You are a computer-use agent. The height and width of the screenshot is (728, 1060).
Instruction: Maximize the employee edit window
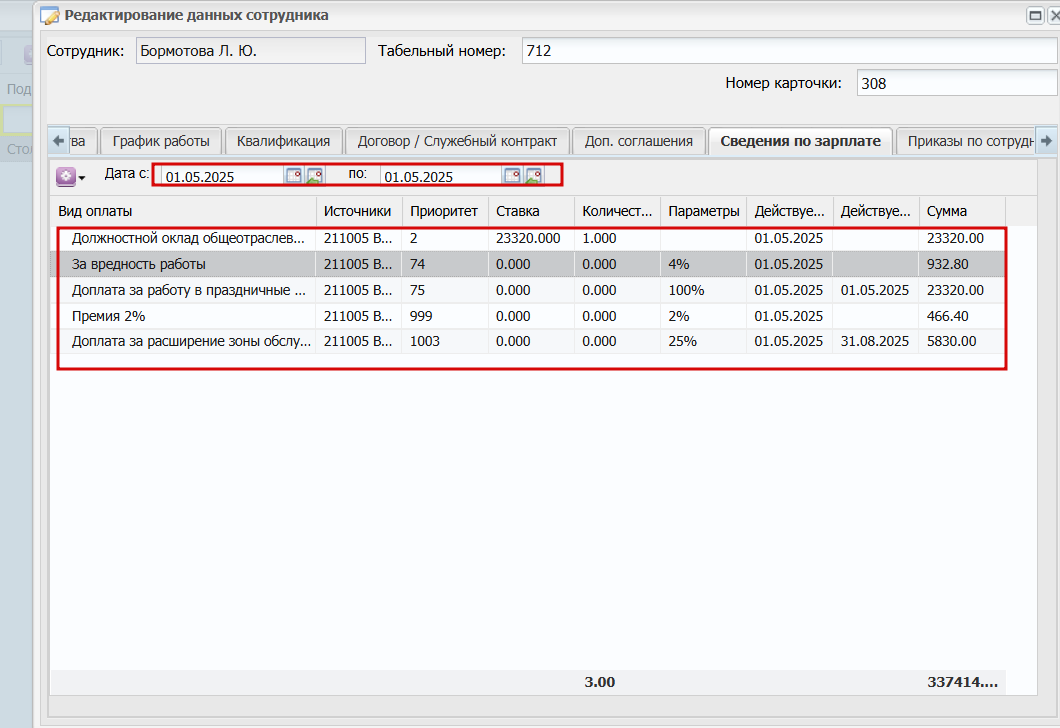[x=1035, y=16]
